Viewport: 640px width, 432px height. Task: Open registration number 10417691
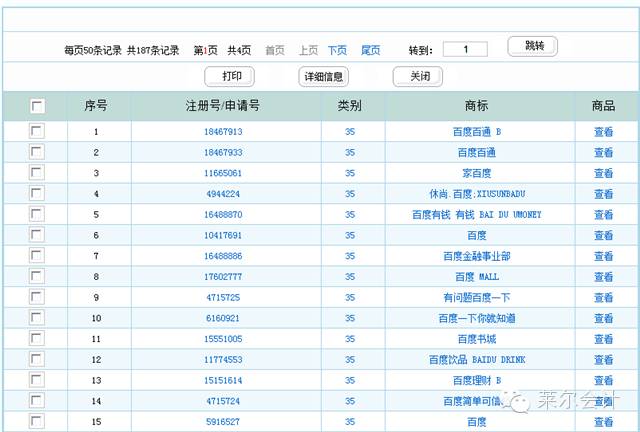(223, 236)
